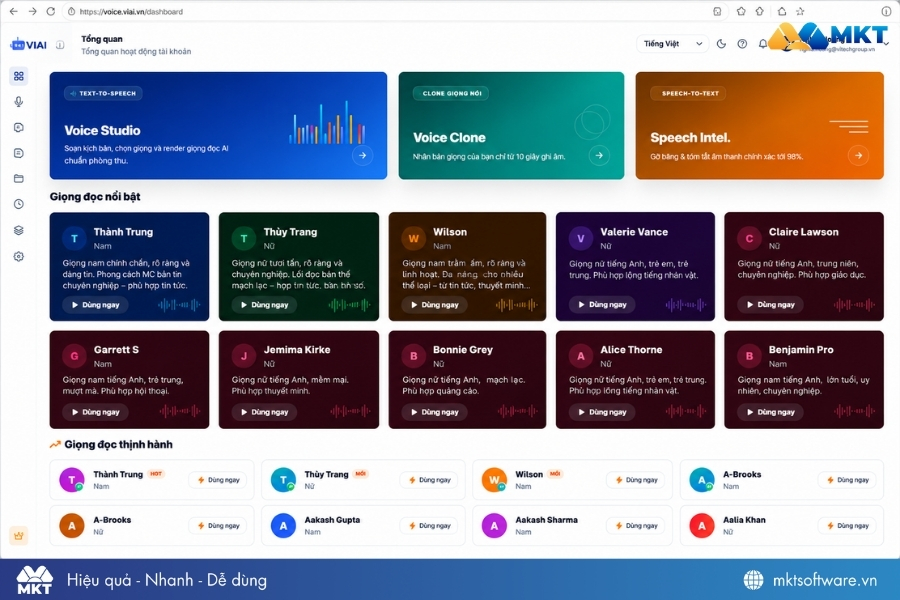Viewport: 900px width, 600px height.
Task: Click Dùng ngay on Claire Lawson card
Action: coord(770,305)
